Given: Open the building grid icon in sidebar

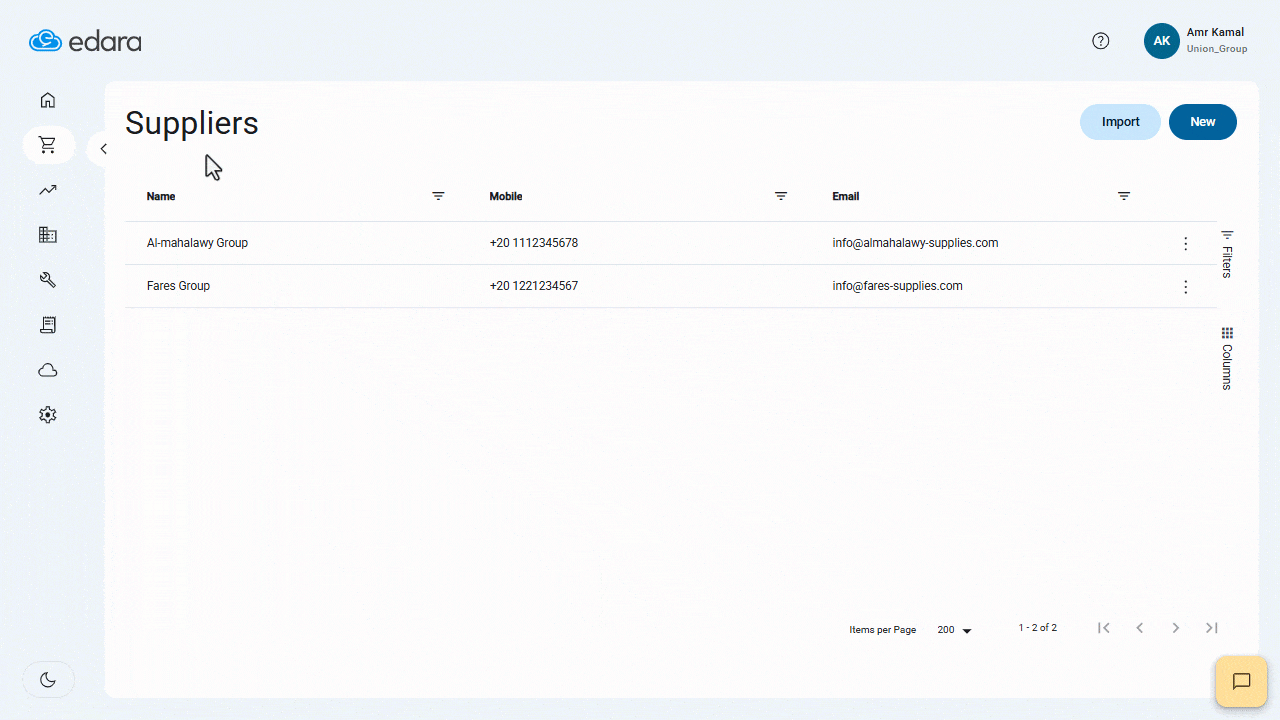Looking at the screenshot, I should click(x=47, y=235).
